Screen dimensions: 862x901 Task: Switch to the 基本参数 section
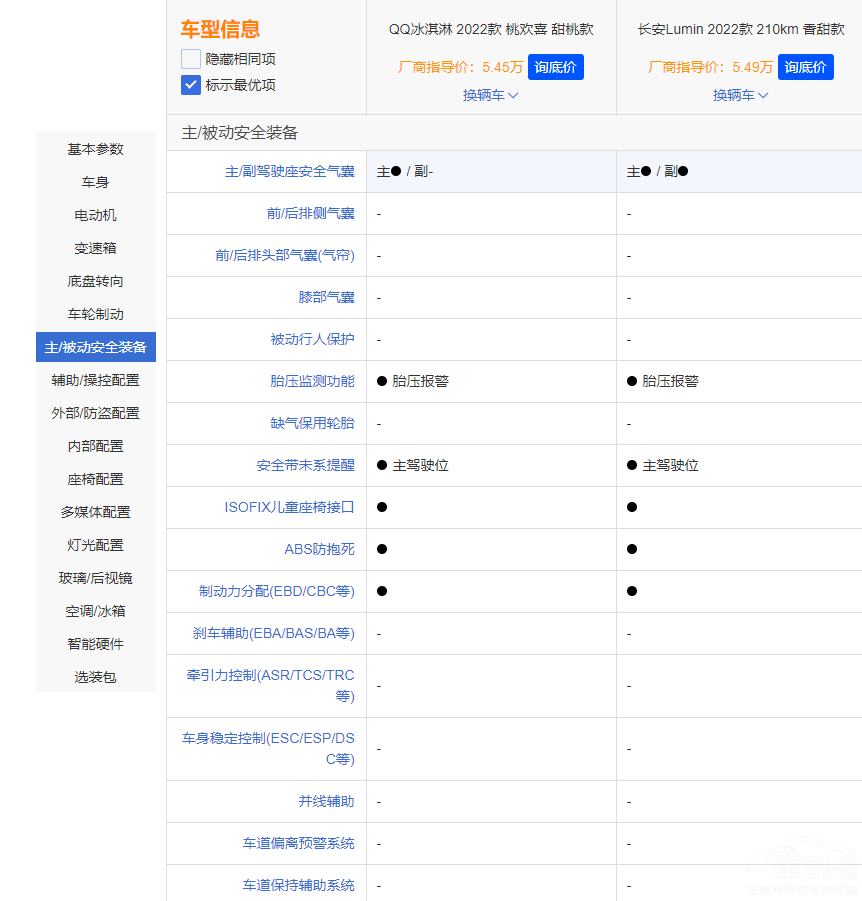(x=95, y=149)
